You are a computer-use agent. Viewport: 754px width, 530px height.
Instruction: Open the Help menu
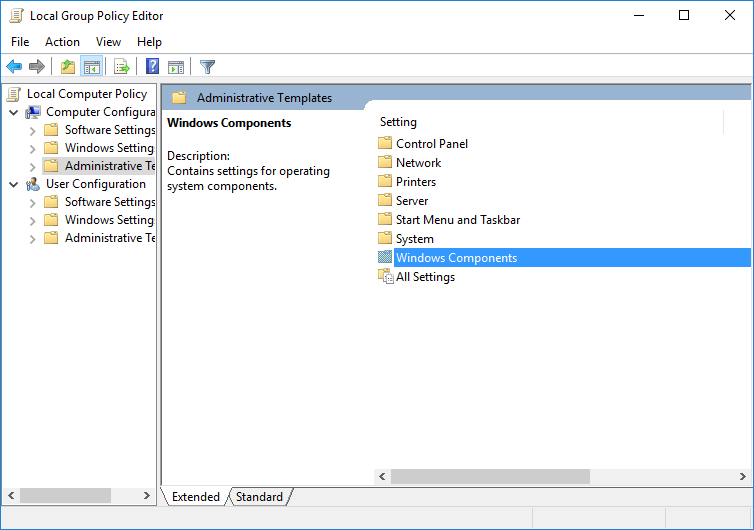149,42
